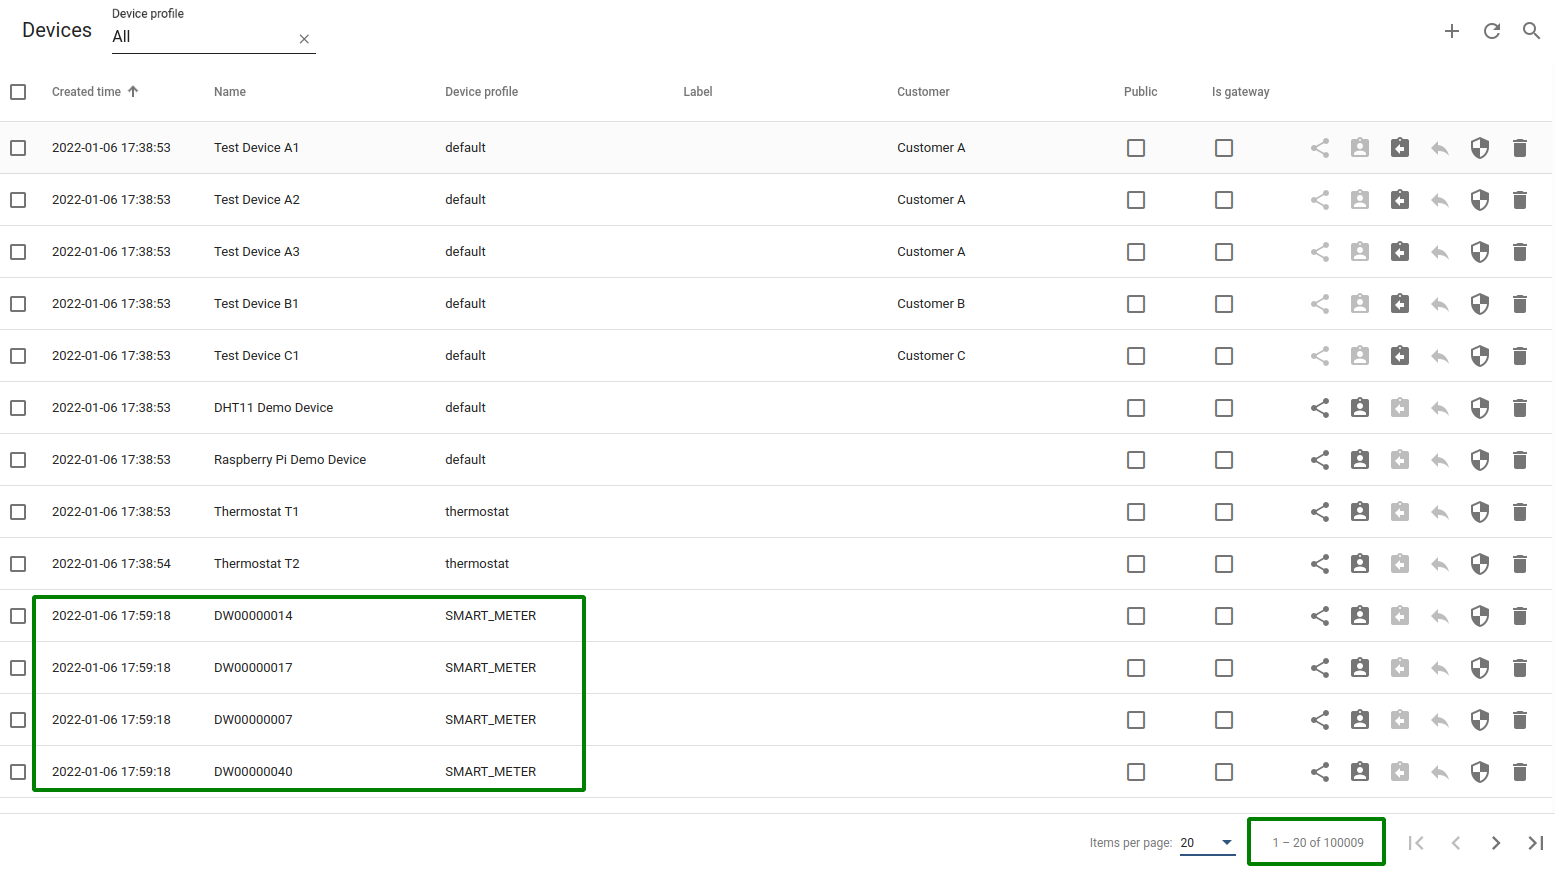Select all devices with header checkbox
Image resolution: width=1555 pixels, height=870 pixels.
pos(18,92)
